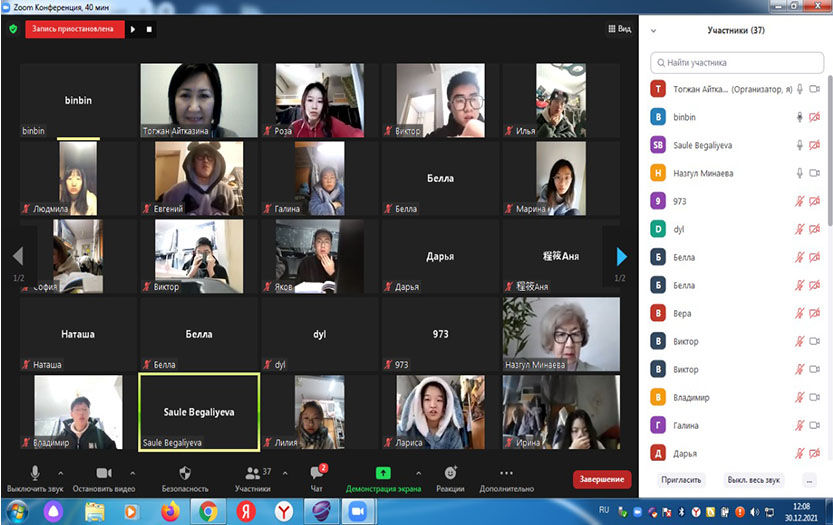Toggle the Participants panel (Участники)
The width and height of the screenshot is (833, 525).
pyautogui.click(x=252, y=472)
